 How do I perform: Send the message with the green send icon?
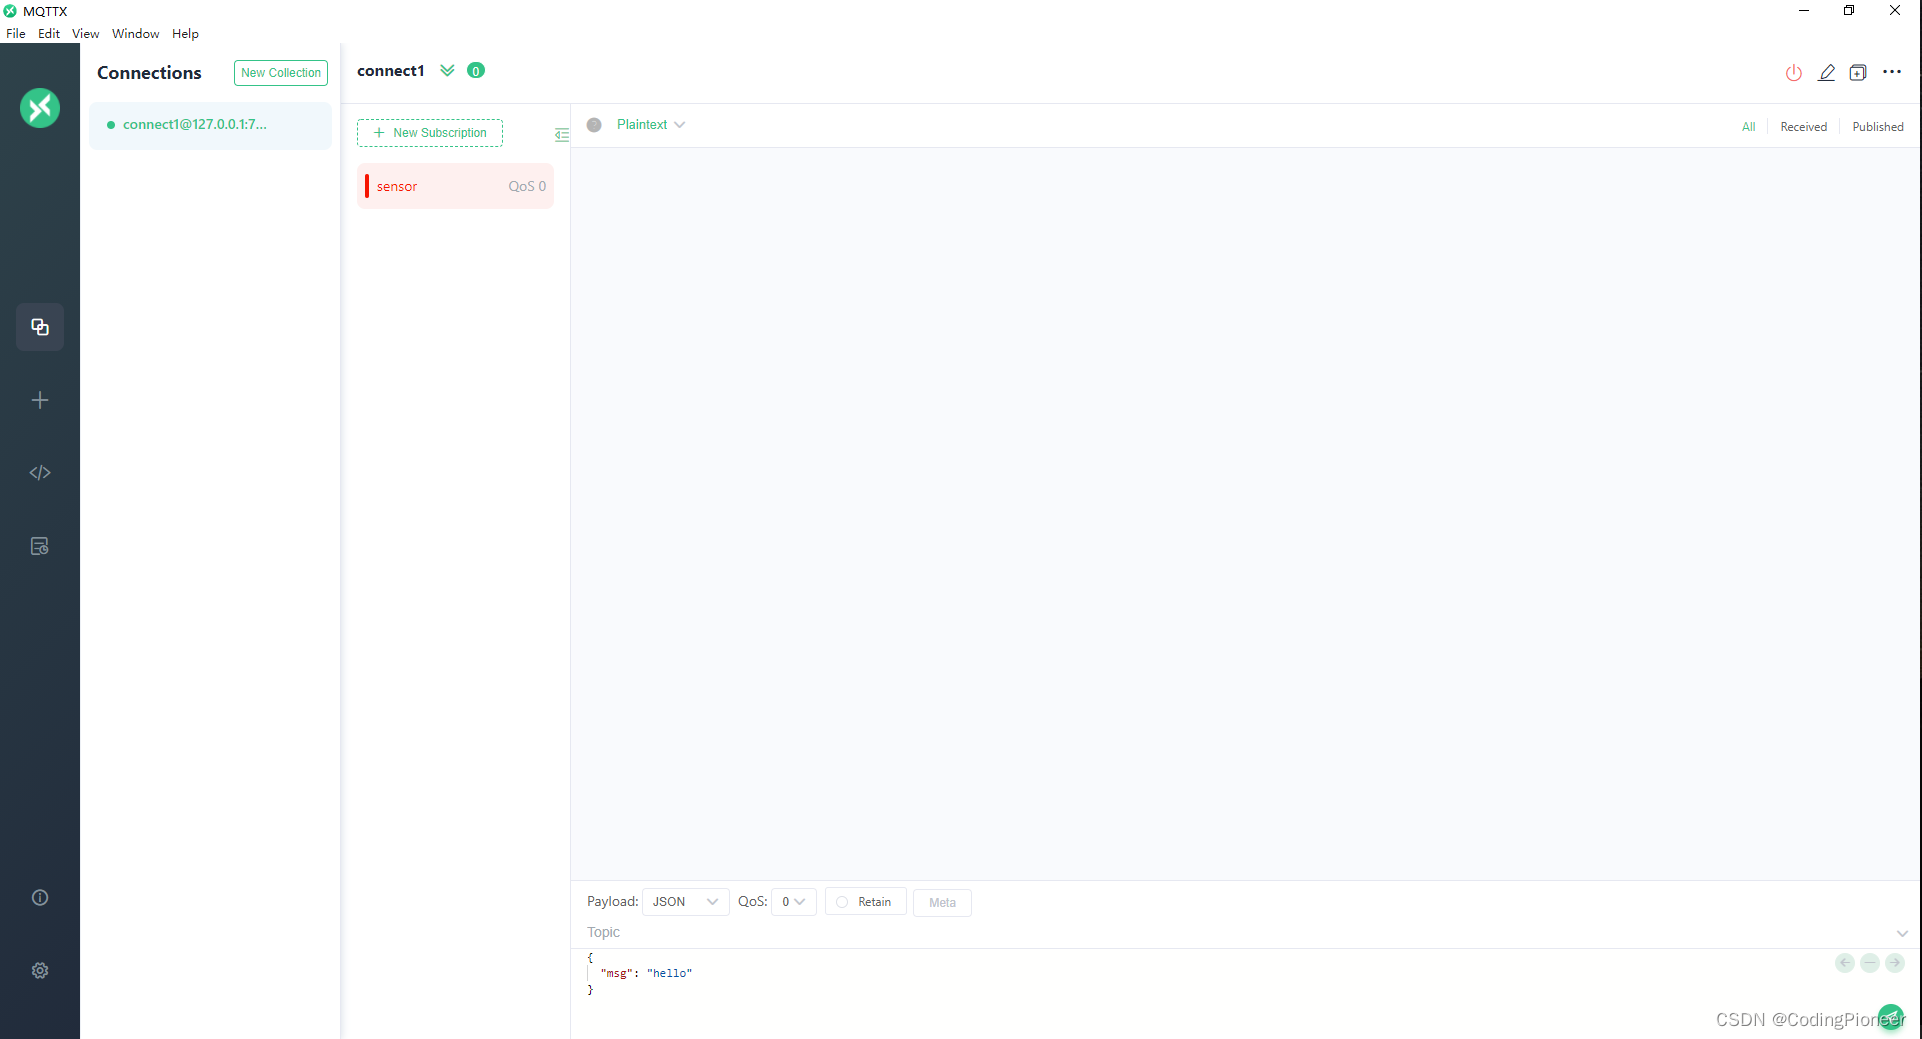[x=1891, y=1017]
